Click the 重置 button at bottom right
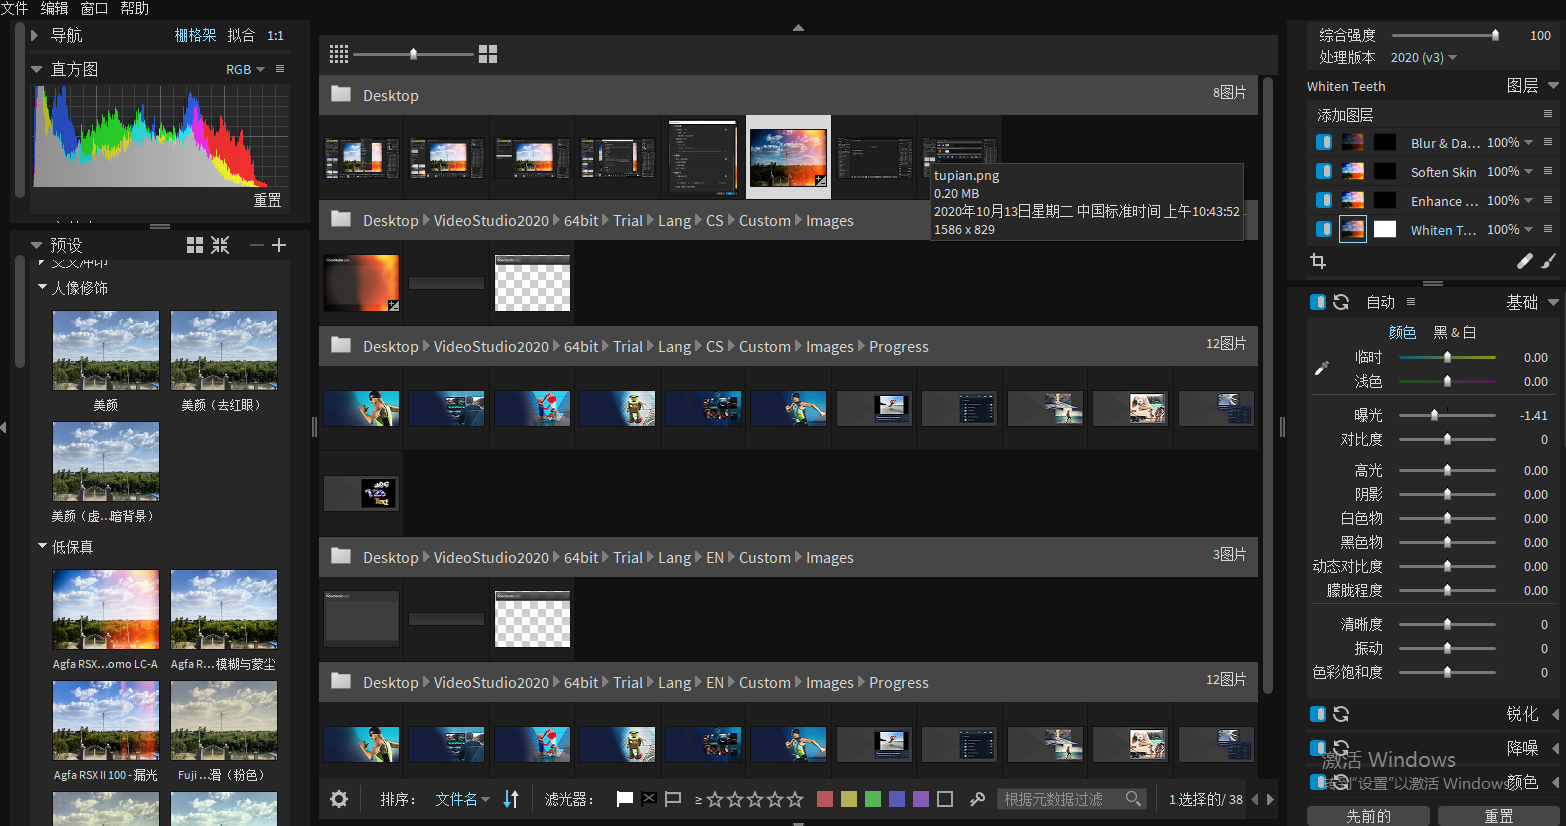This screenshot has width=1566, height=826. tap(1498, 816)
